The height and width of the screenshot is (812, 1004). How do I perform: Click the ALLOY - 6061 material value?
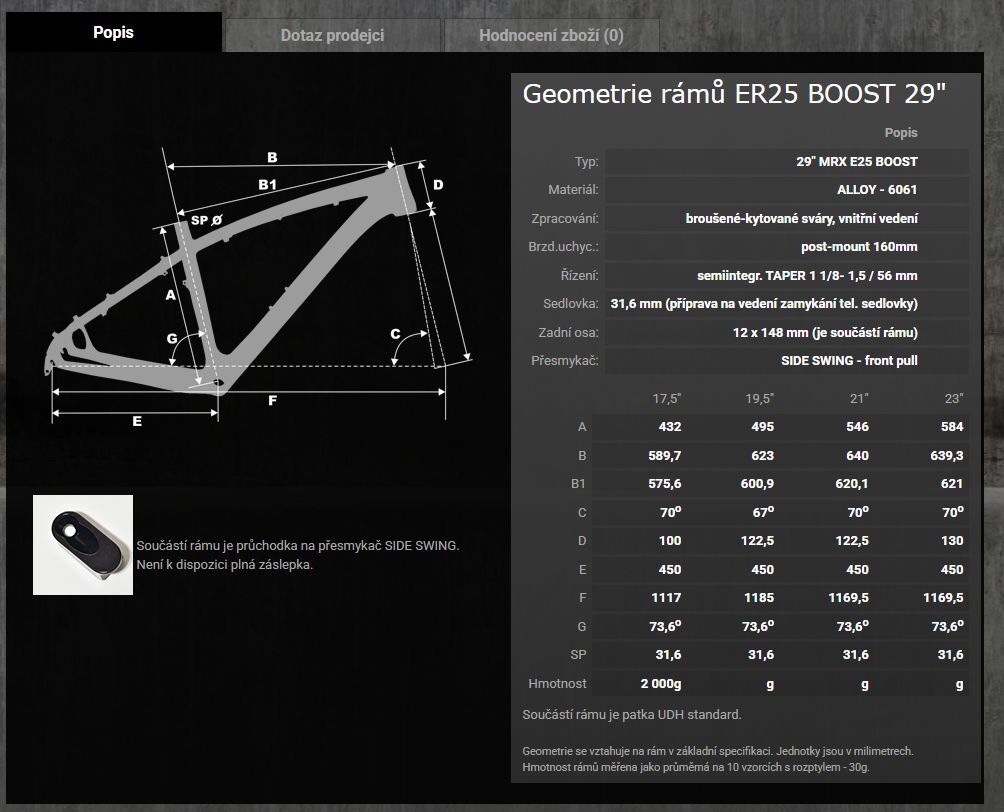pyautogui.click(x=876, y=190)
